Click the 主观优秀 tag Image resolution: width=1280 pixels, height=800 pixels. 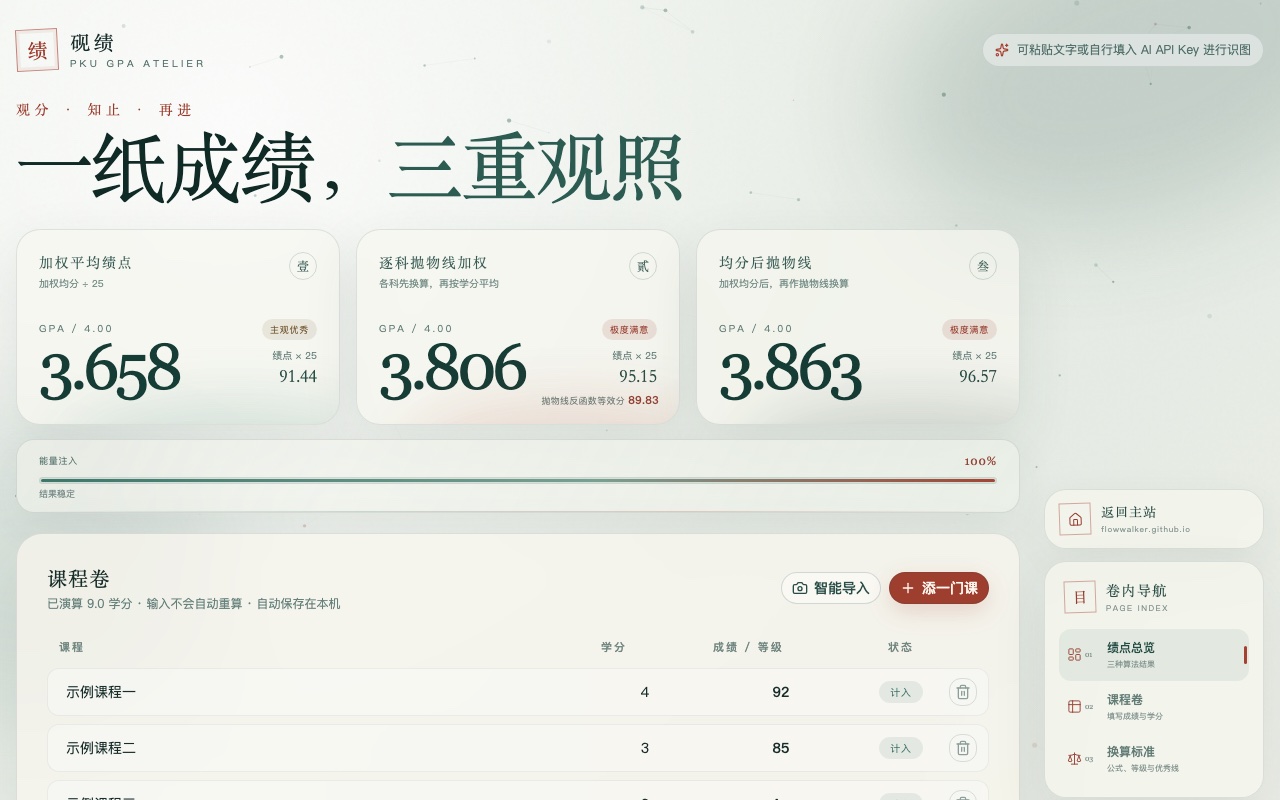pos(289,330)
